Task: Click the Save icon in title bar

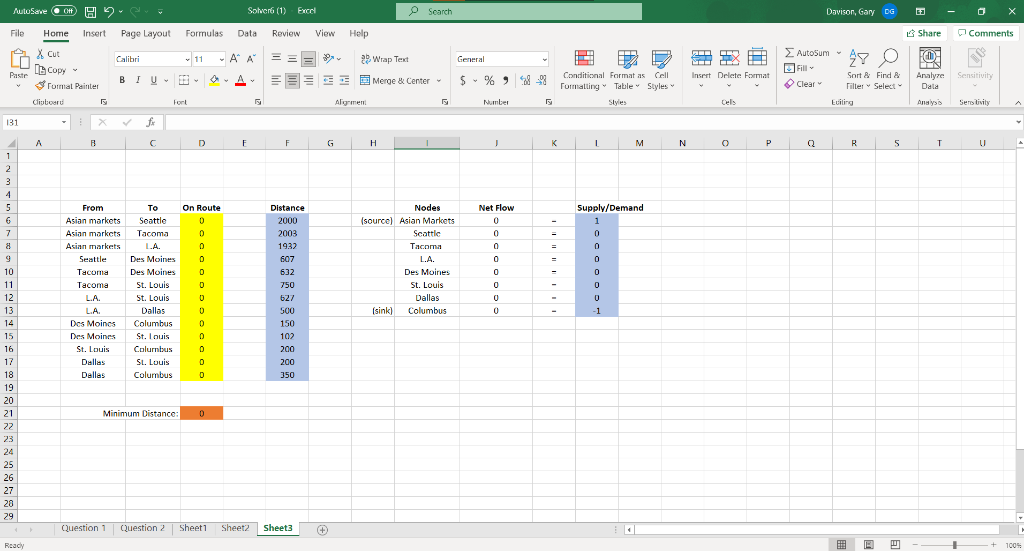Action: (91, 11)
